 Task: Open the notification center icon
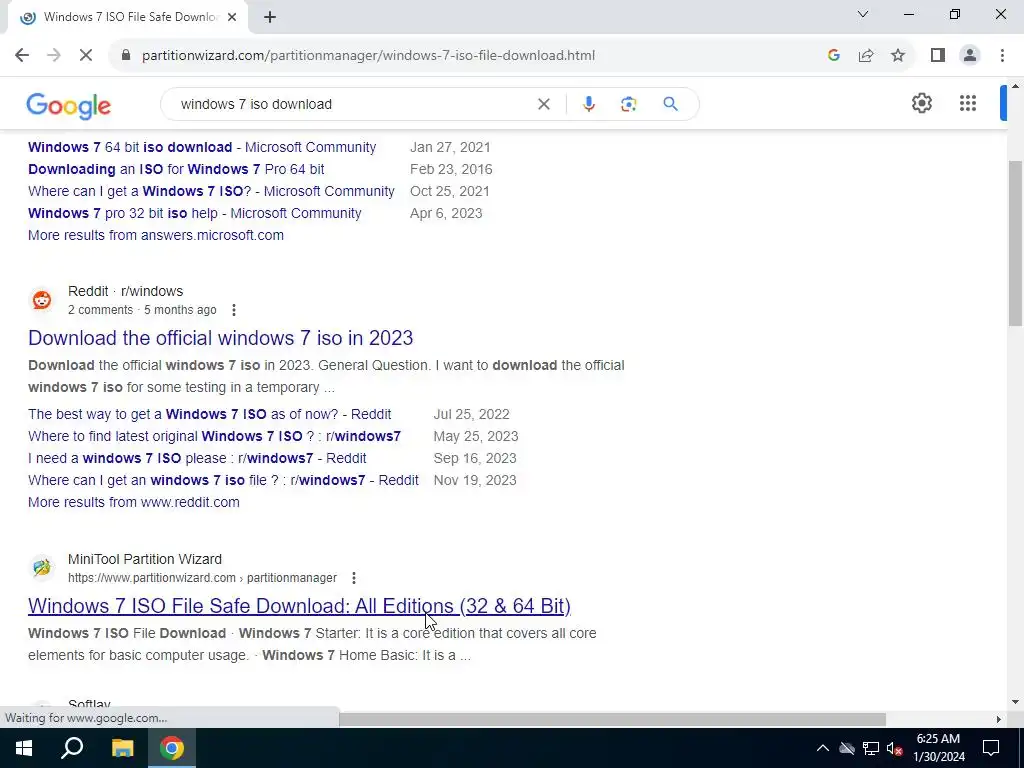click(x=991, y=748)
